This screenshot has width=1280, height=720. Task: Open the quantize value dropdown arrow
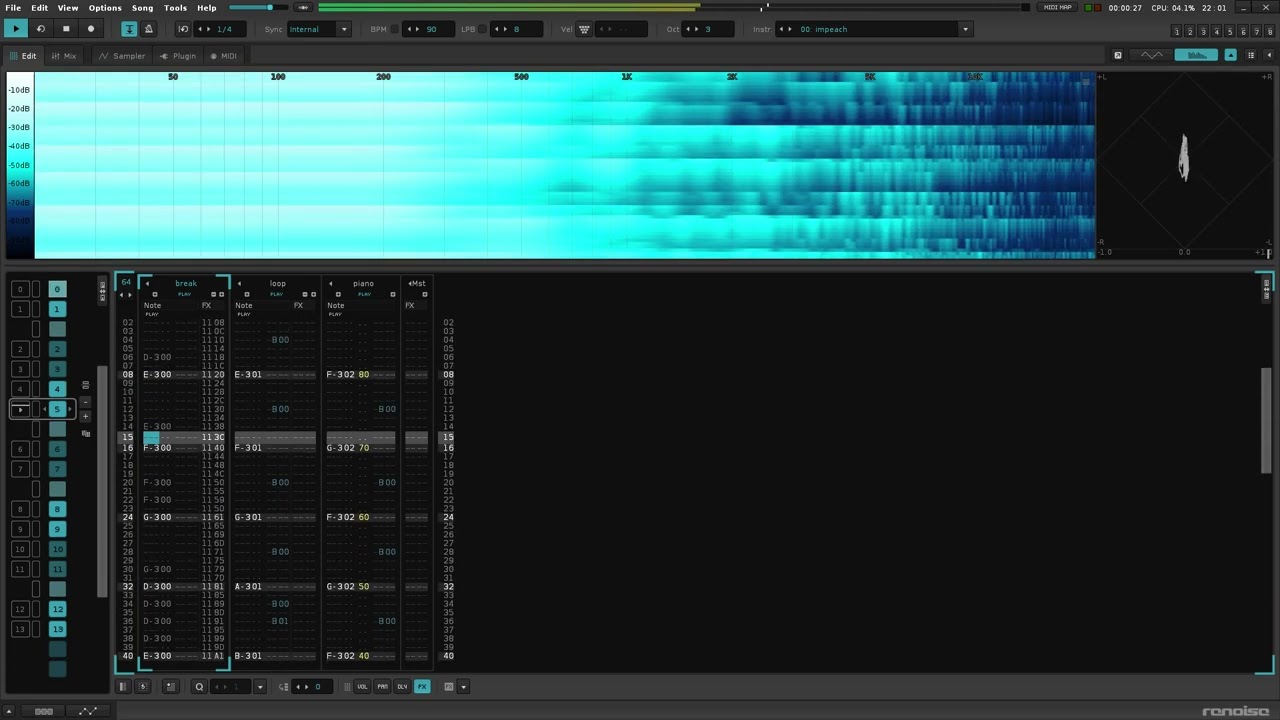click(x=260, y=687)
